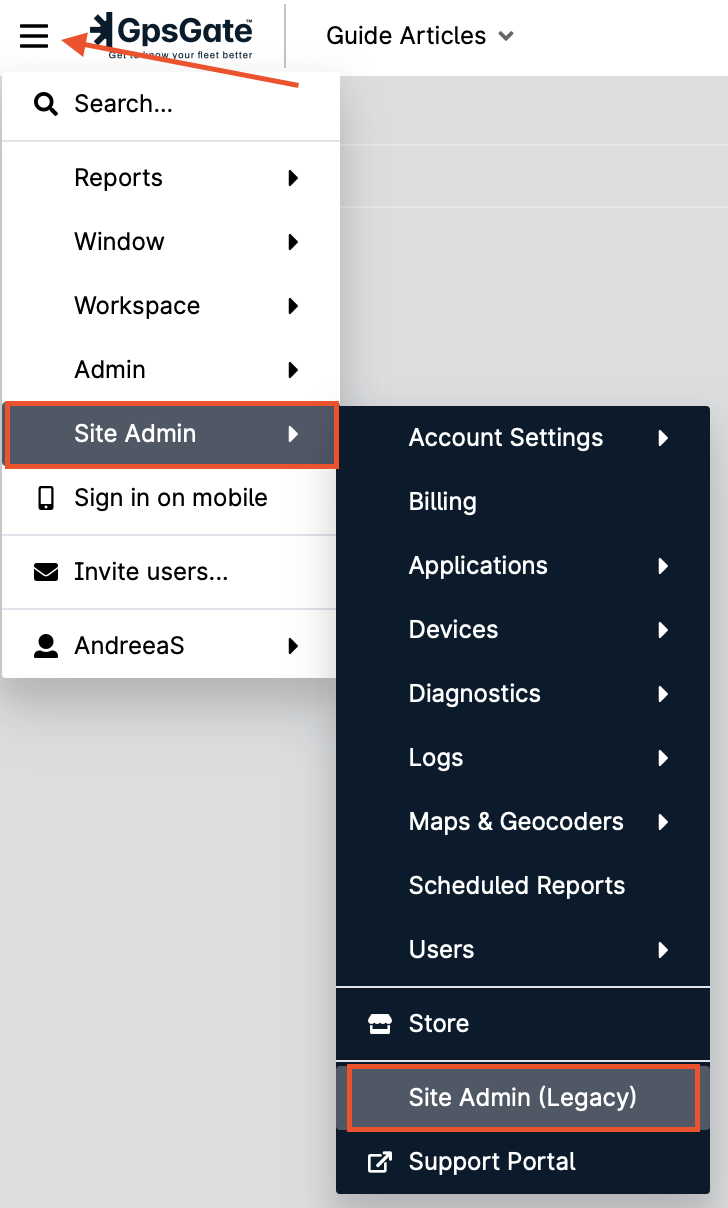Expand the Reports submenu arrow

tap(293, 178)
